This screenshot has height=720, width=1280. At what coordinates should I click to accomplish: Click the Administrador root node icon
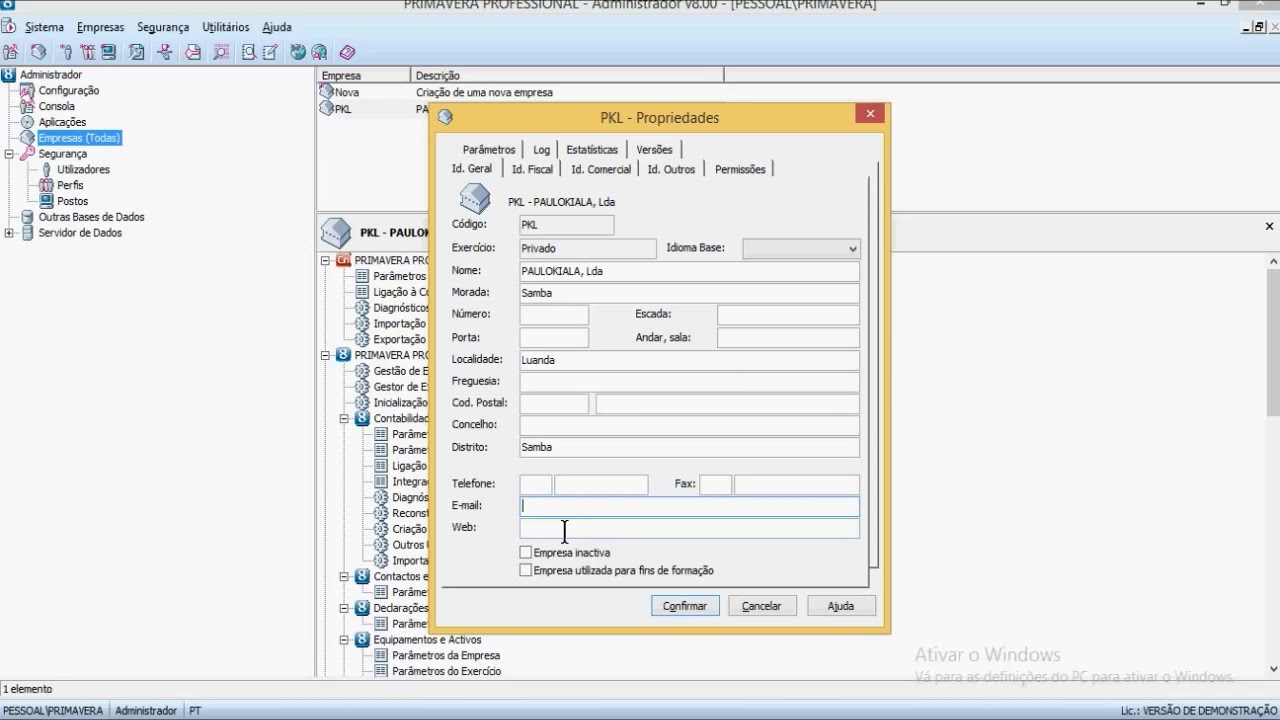coord(9,74)
